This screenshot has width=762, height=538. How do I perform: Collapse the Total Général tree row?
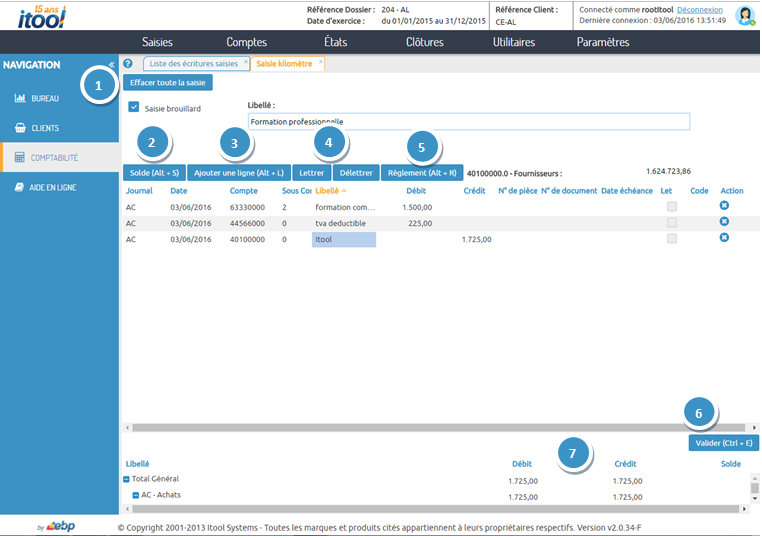[x=127, y=480]
